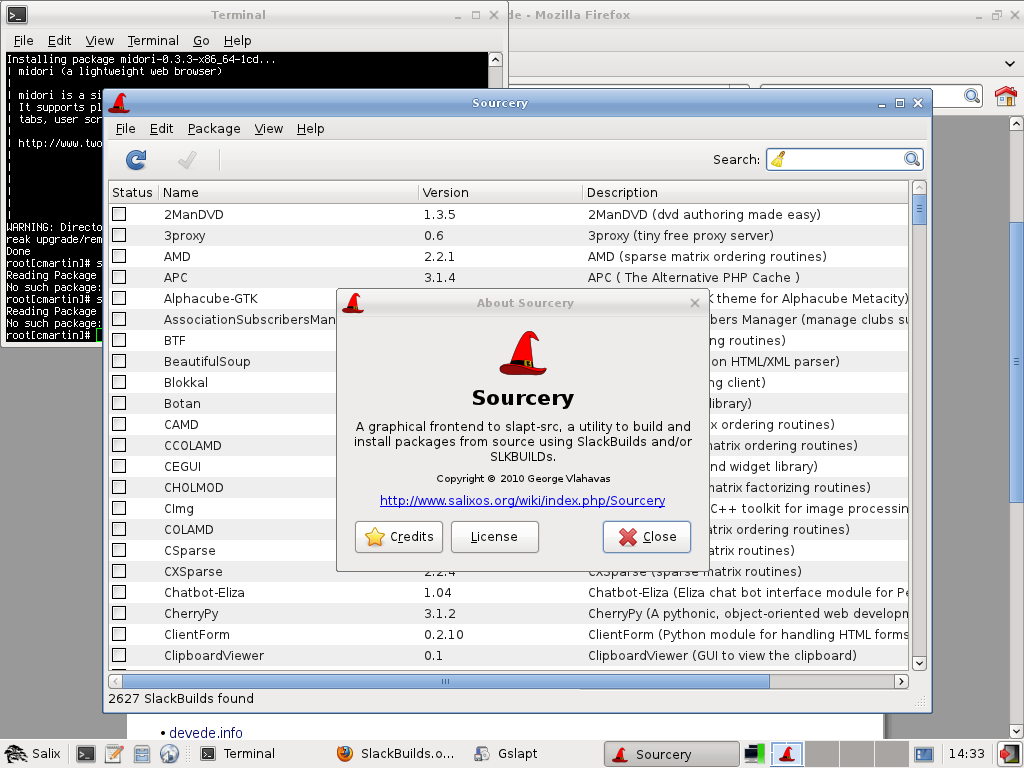Open the Salix start menu
Viewport: 1024px width, 768px height.
(33, 754)
